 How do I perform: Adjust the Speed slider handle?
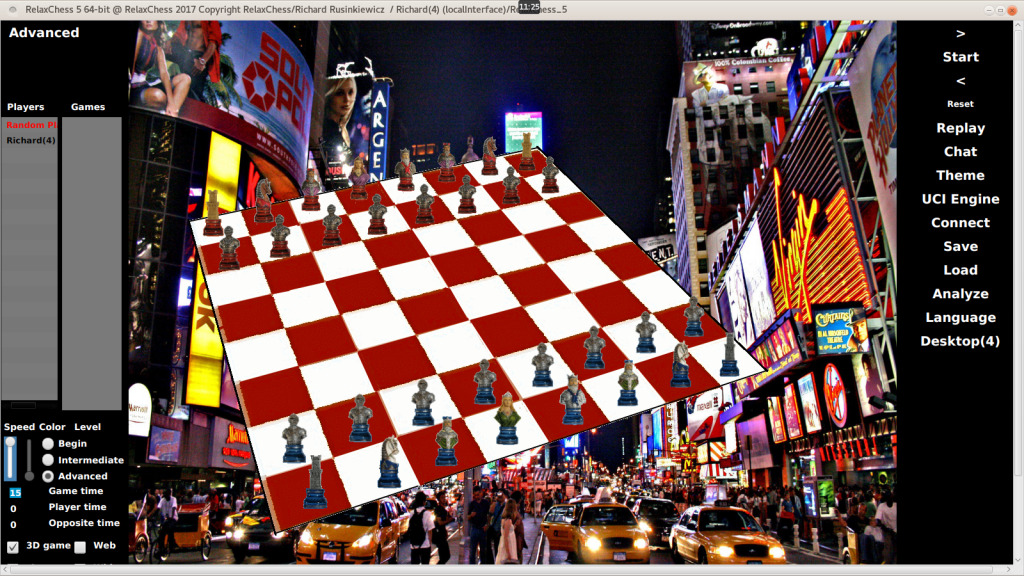point(10,443)
